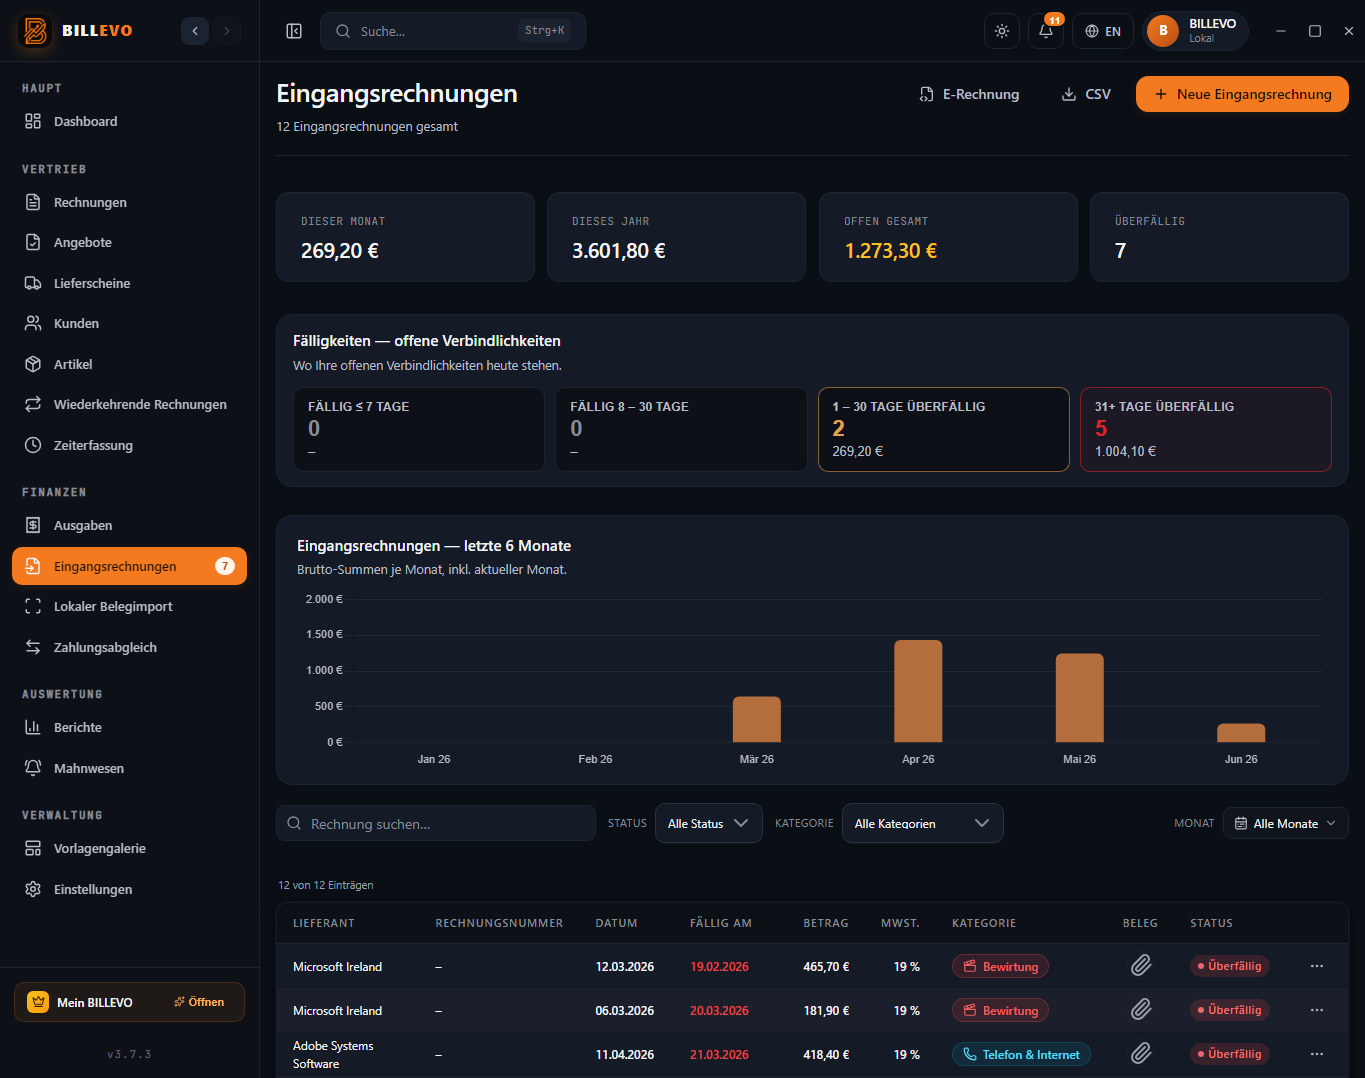1365x1078 pixels.
Task: Click the Dieses Jahr 3.601,80 € card
Action: tap(676, 237)
